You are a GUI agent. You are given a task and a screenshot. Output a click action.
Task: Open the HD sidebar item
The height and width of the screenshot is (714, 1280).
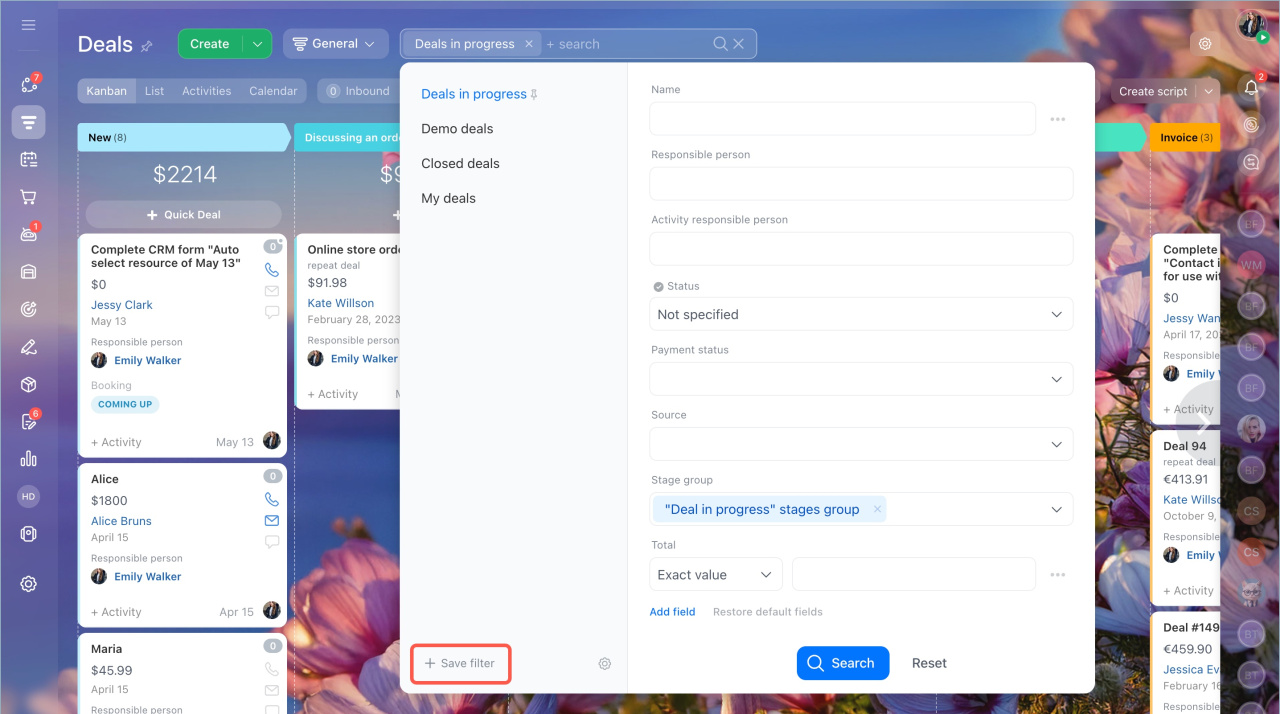tap(28, 496)
